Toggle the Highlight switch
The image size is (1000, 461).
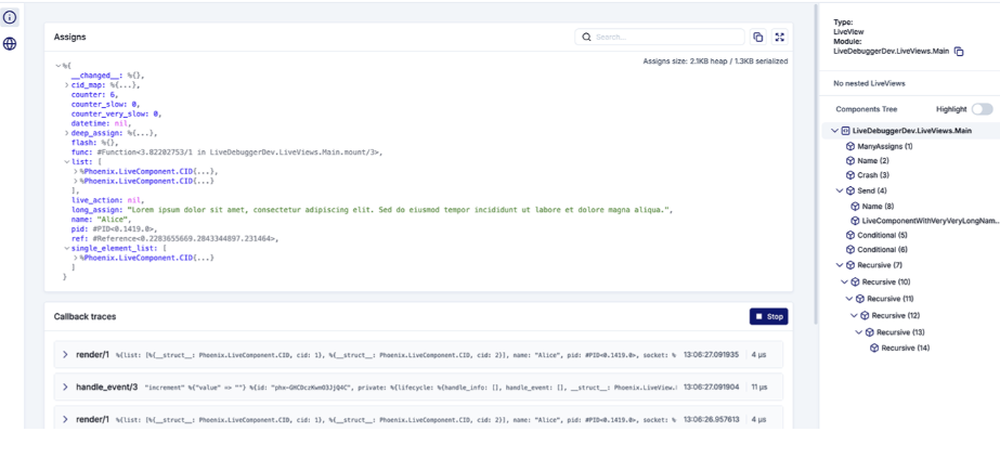click(x=982, y=109)
